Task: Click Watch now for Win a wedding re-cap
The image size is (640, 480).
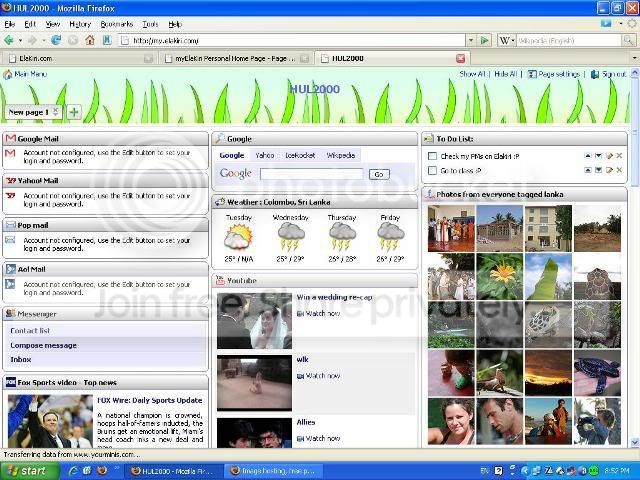Action: (x=318, y=313)
